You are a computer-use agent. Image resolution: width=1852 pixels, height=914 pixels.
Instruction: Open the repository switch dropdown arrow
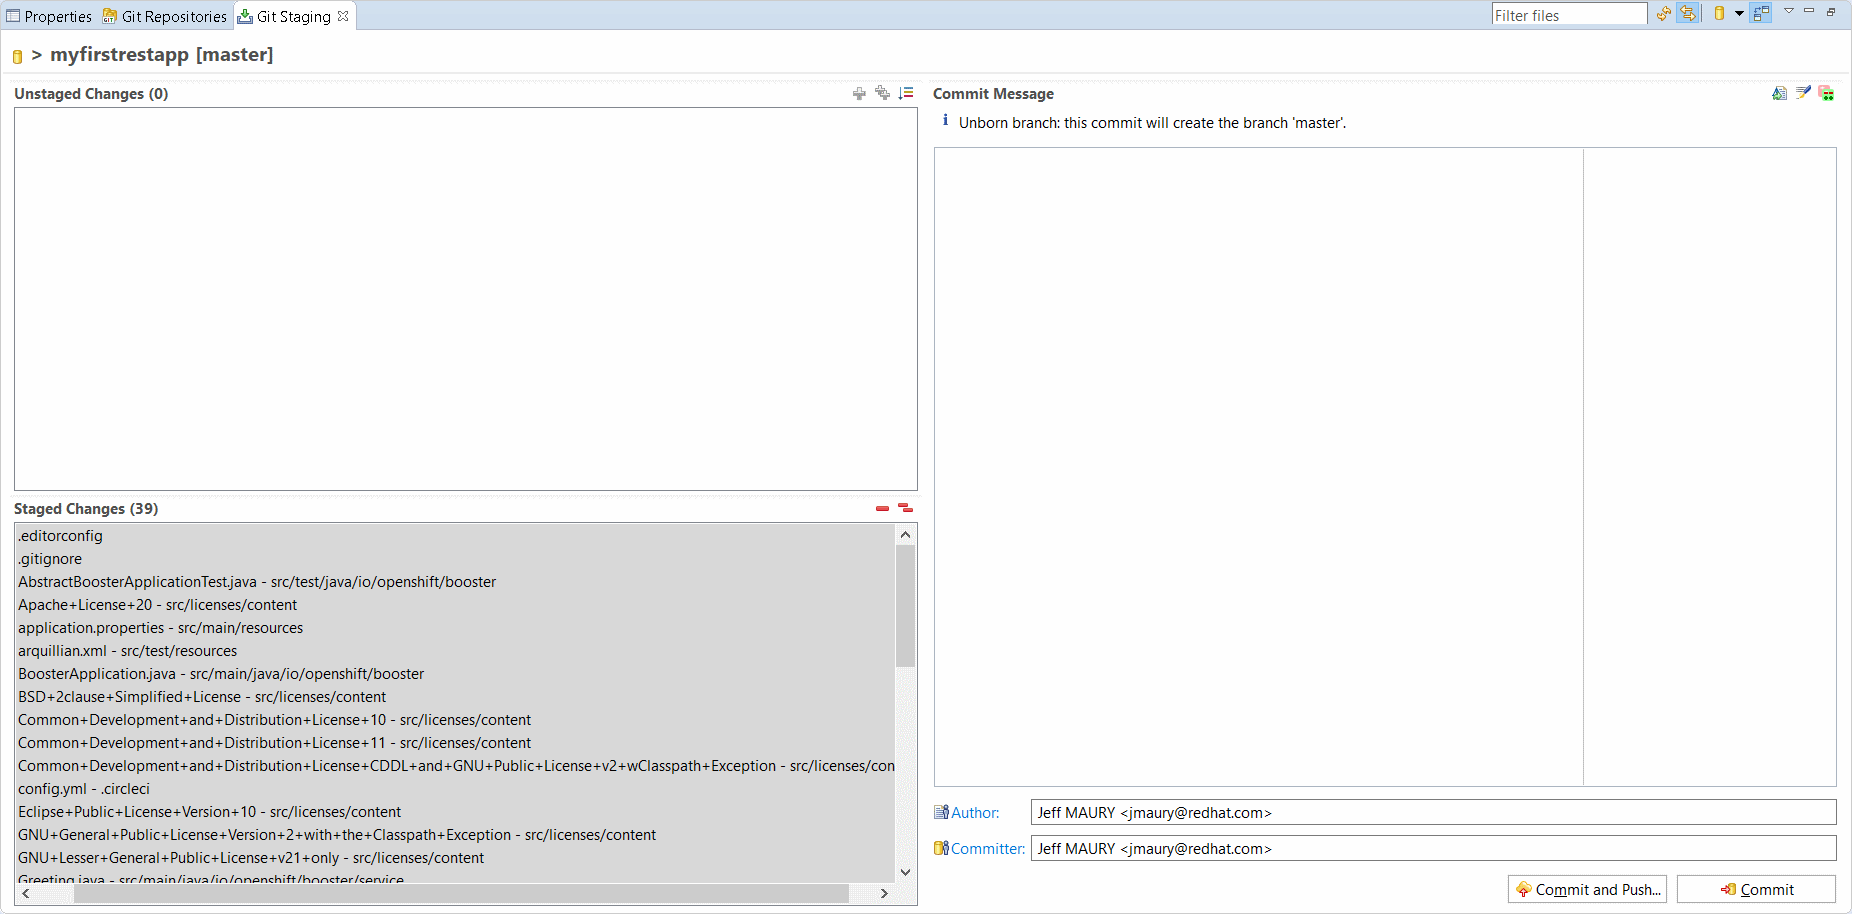pyautogui.click(x=1739, y=13)
